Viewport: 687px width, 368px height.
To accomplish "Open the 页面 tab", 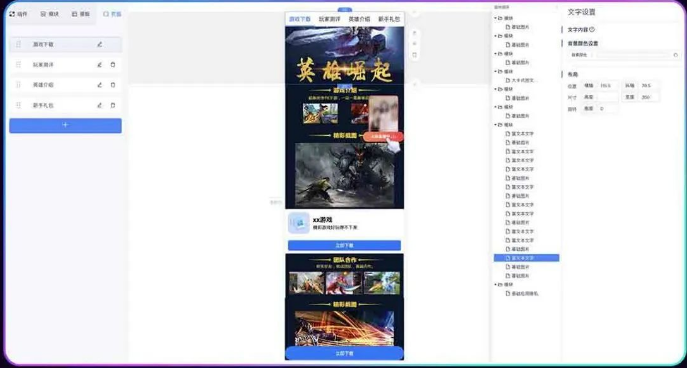I will 112,14.
